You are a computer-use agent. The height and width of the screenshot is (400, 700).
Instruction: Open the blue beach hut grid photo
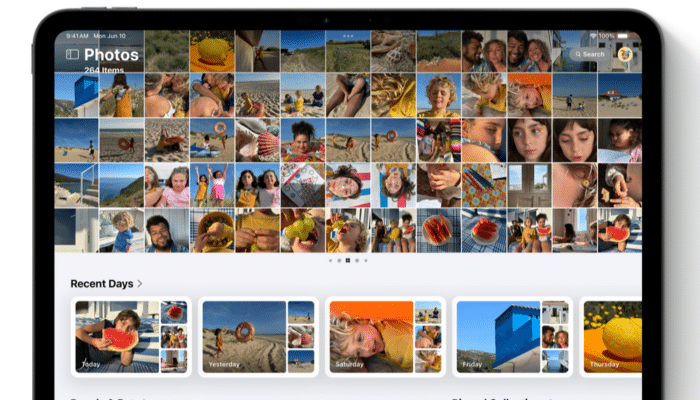pos(76,95)
